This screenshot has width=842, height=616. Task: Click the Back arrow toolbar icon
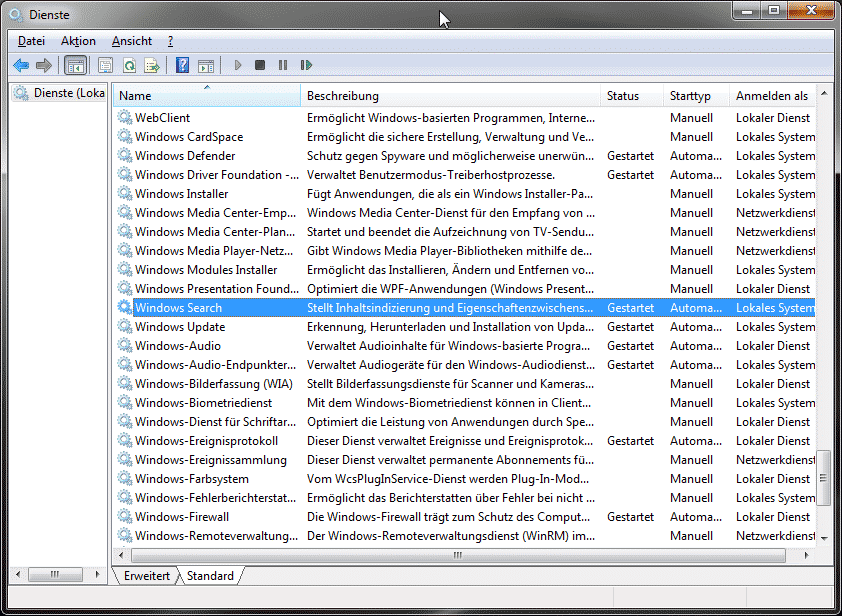[21, 66]
